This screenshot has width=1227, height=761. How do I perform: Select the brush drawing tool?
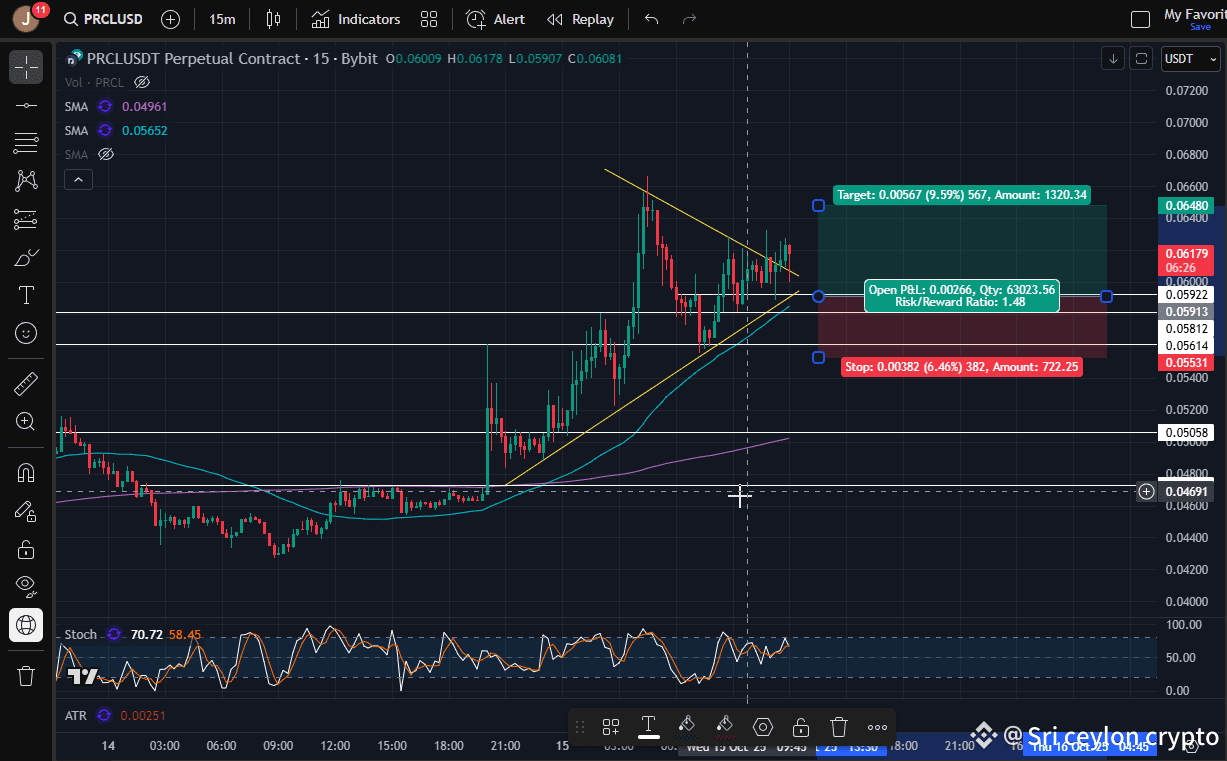coord(25,256)
